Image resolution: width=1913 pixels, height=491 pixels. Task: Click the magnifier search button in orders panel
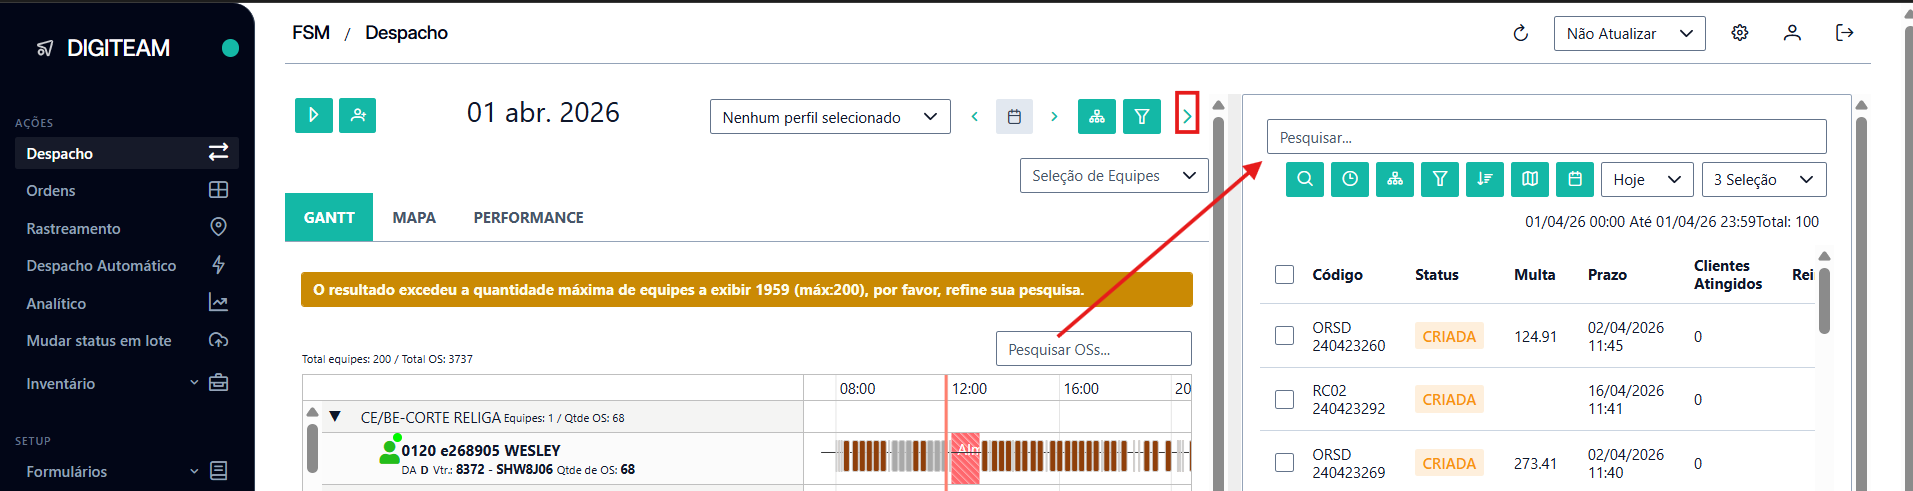(x=1305, y=179)
